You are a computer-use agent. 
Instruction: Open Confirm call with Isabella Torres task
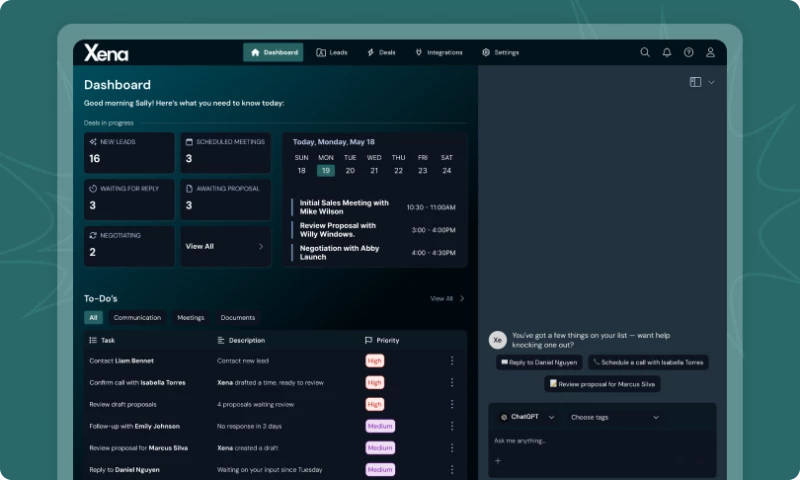[276, 383]
